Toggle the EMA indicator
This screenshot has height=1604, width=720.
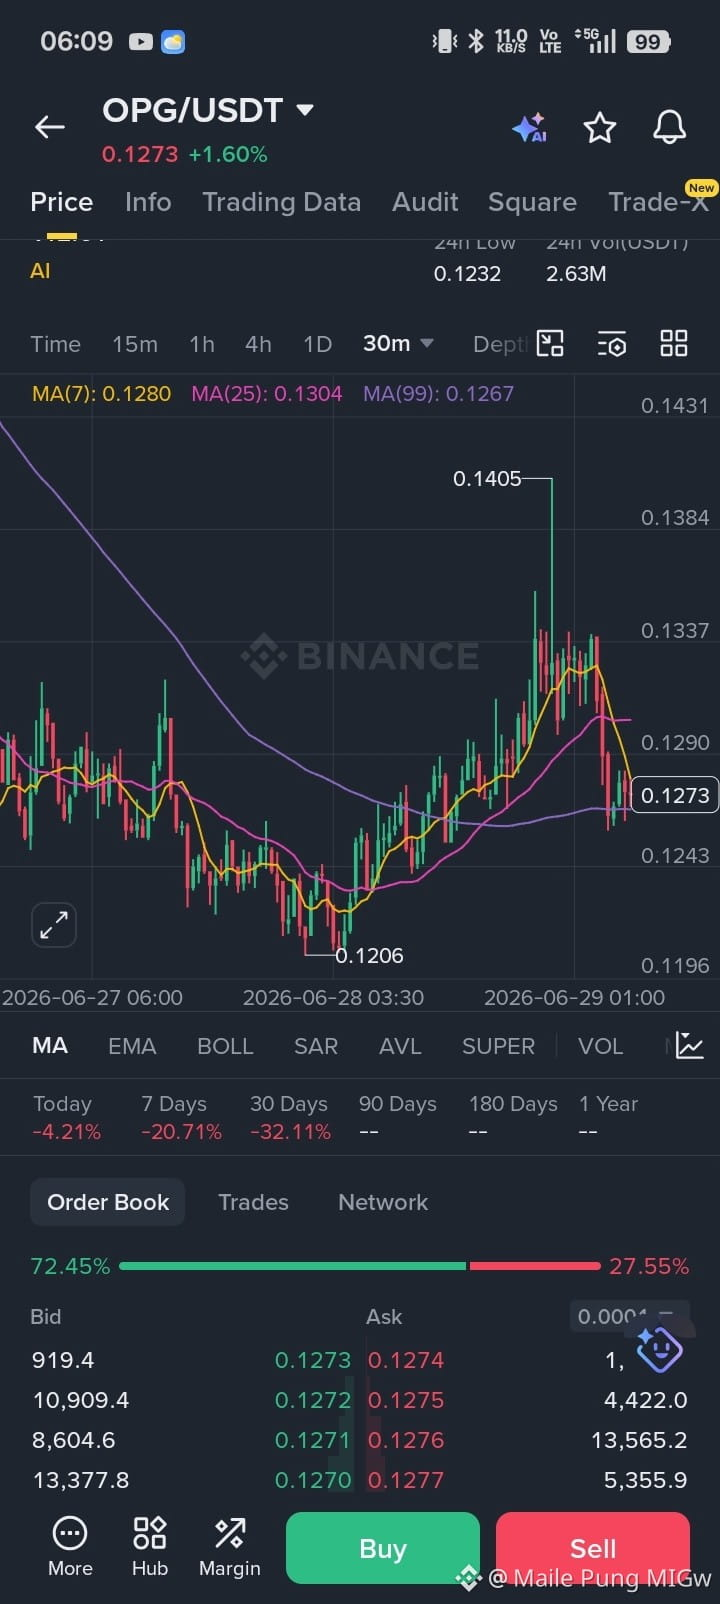(132, 1046)
